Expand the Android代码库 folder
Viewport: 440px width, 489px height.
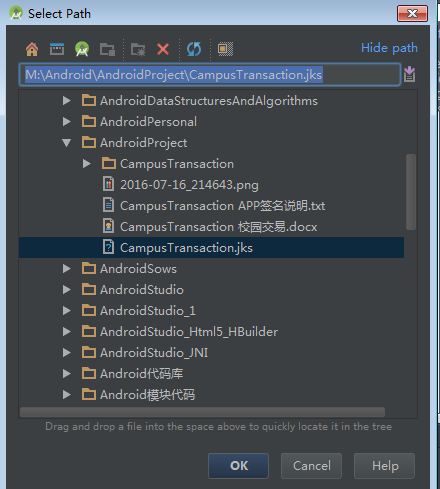(67, 373)
